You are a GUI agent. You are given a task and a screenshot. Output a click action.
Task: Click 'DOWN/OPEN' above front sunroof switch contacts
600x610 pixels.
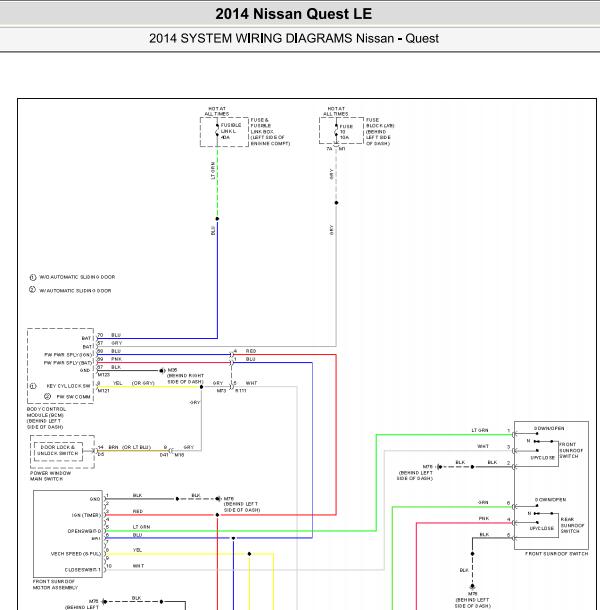click(549, 428)
